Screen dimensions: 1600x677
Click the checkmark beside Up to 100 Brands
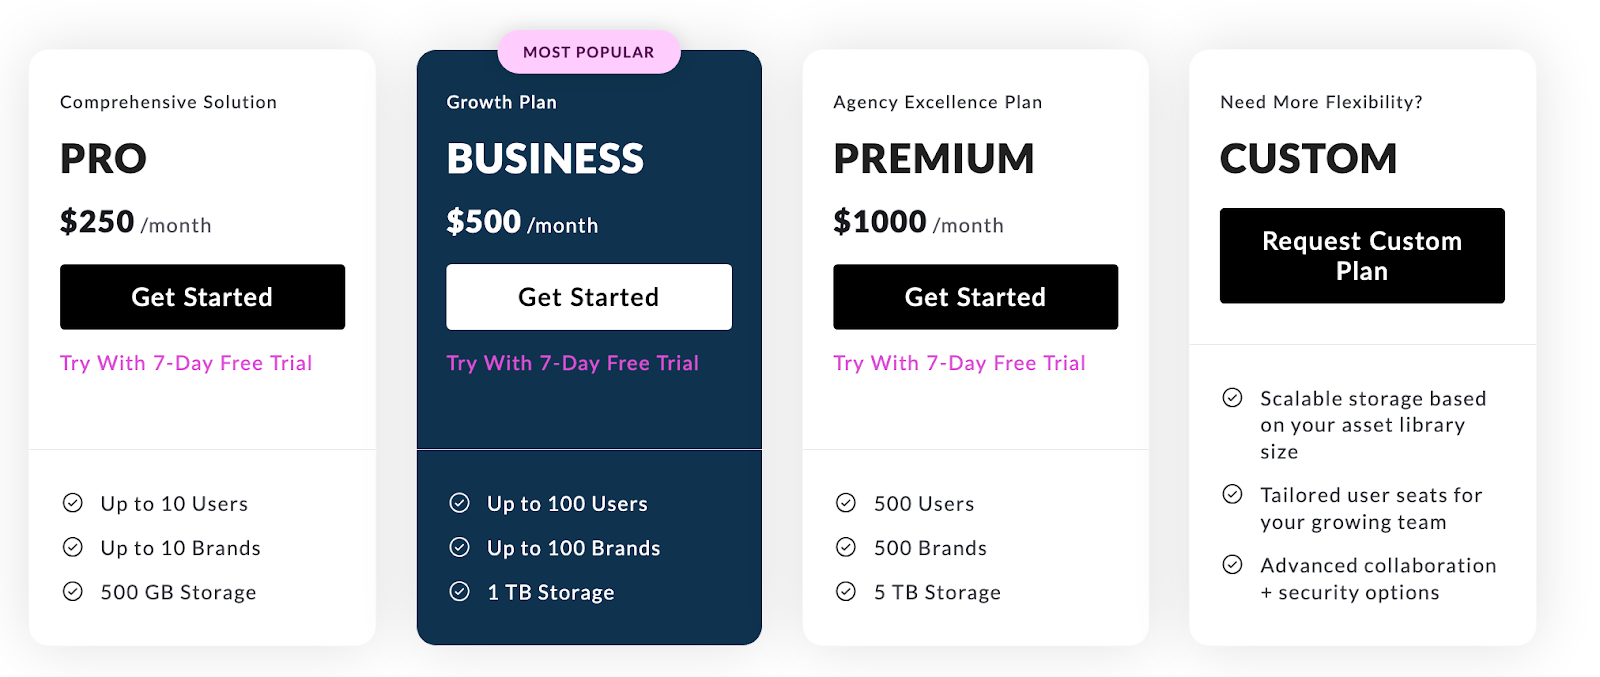459,547
